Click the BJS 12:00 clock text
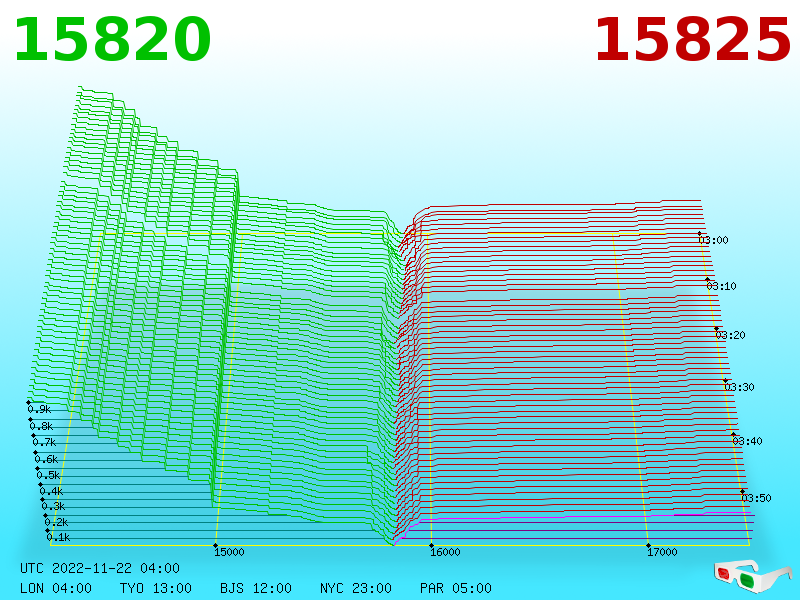This screenshot has height=600, width=800. coord(256,588)
